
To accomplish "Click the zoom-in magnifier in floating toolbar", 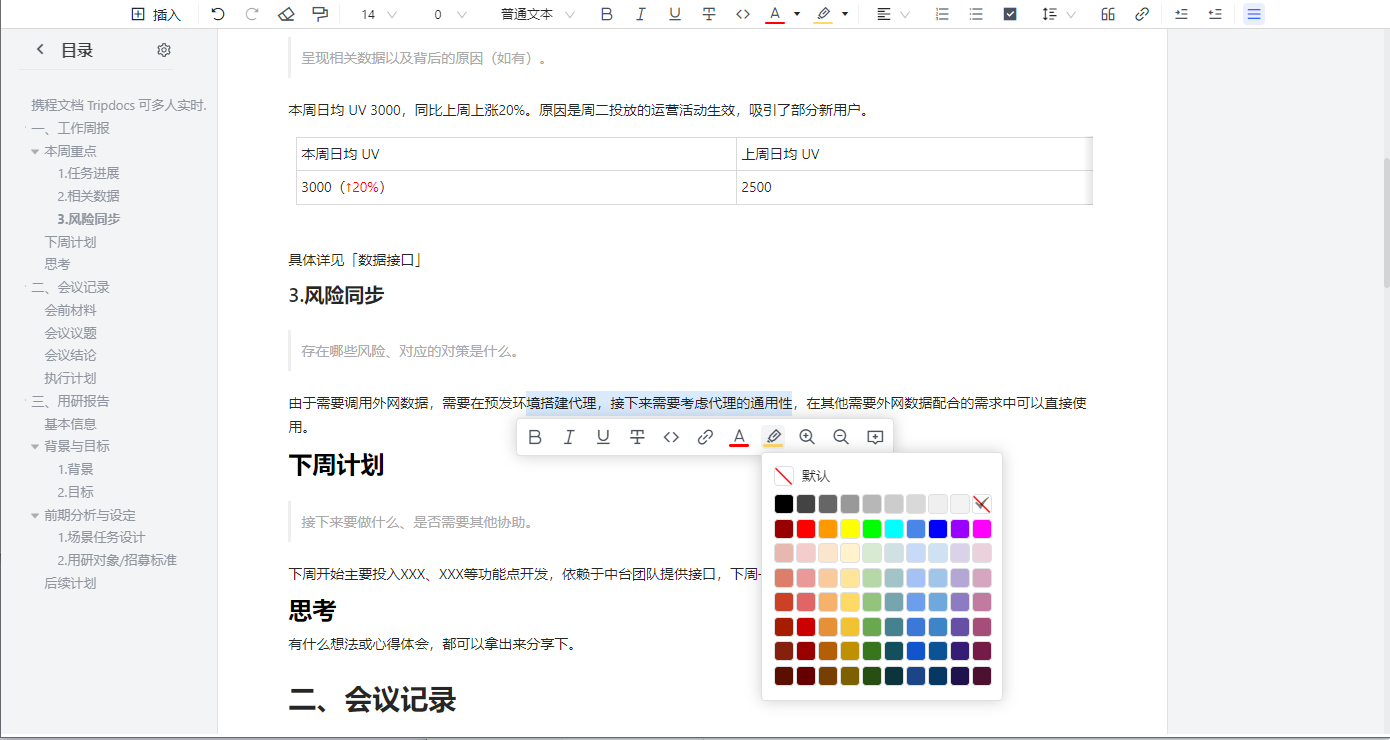I will [807, 437].
